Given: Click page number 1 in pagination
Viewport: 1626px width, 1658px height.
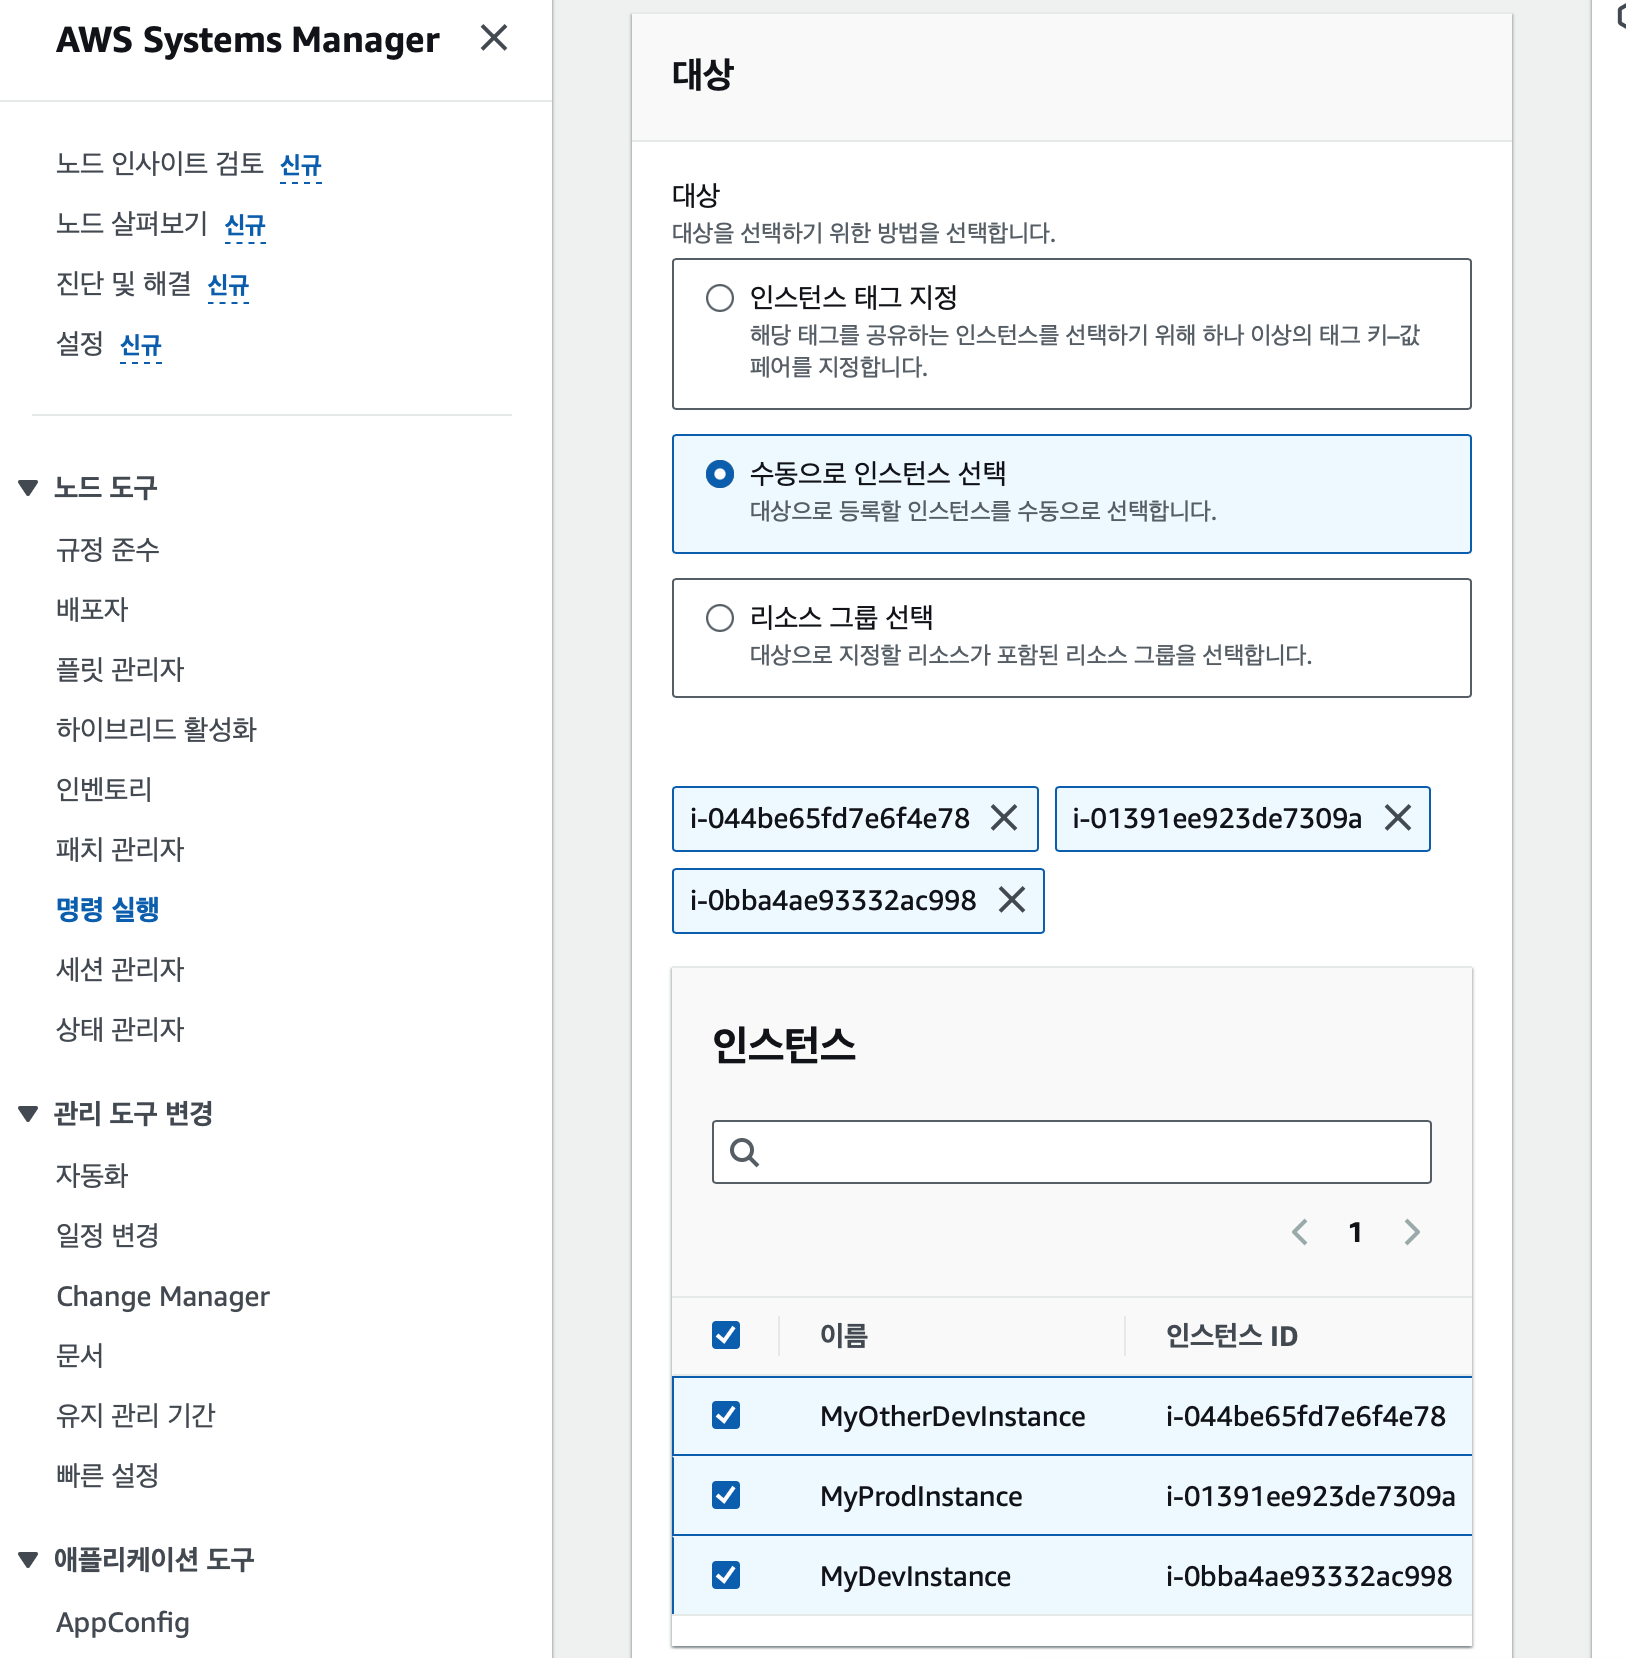Looking at the screenshot, I should [x=1356, y=1232].
